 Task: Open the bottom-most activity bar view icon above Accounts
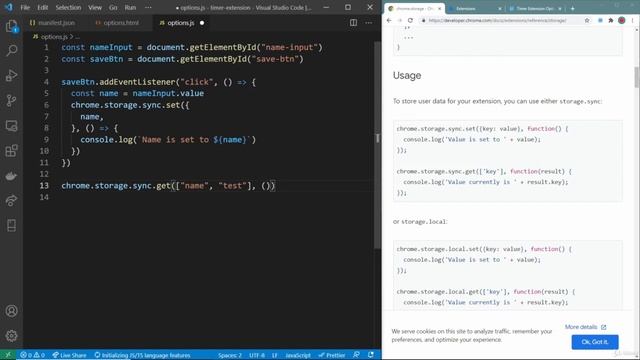click(x=11, y=225)
